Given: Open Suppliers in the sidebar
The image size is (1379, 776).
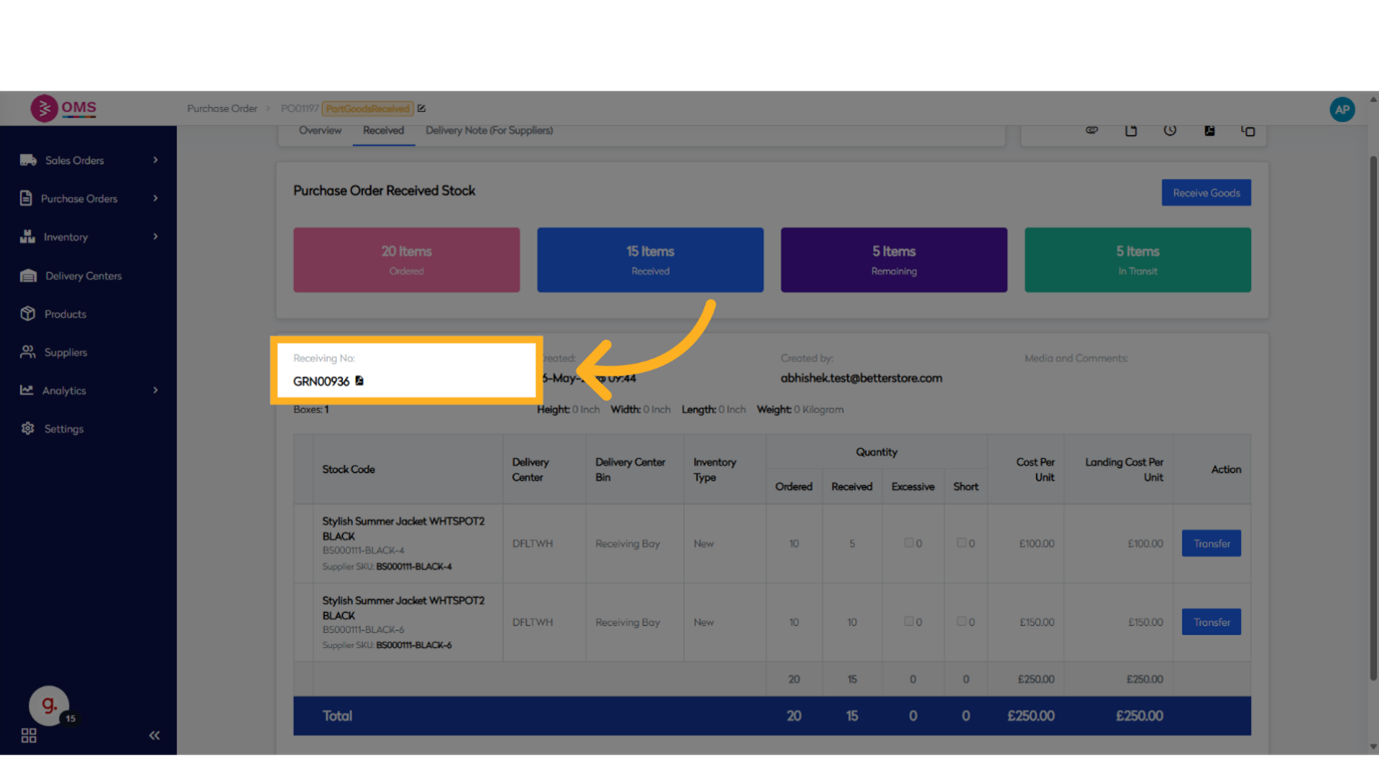Looking at the screenshot, I should (66, 352).
